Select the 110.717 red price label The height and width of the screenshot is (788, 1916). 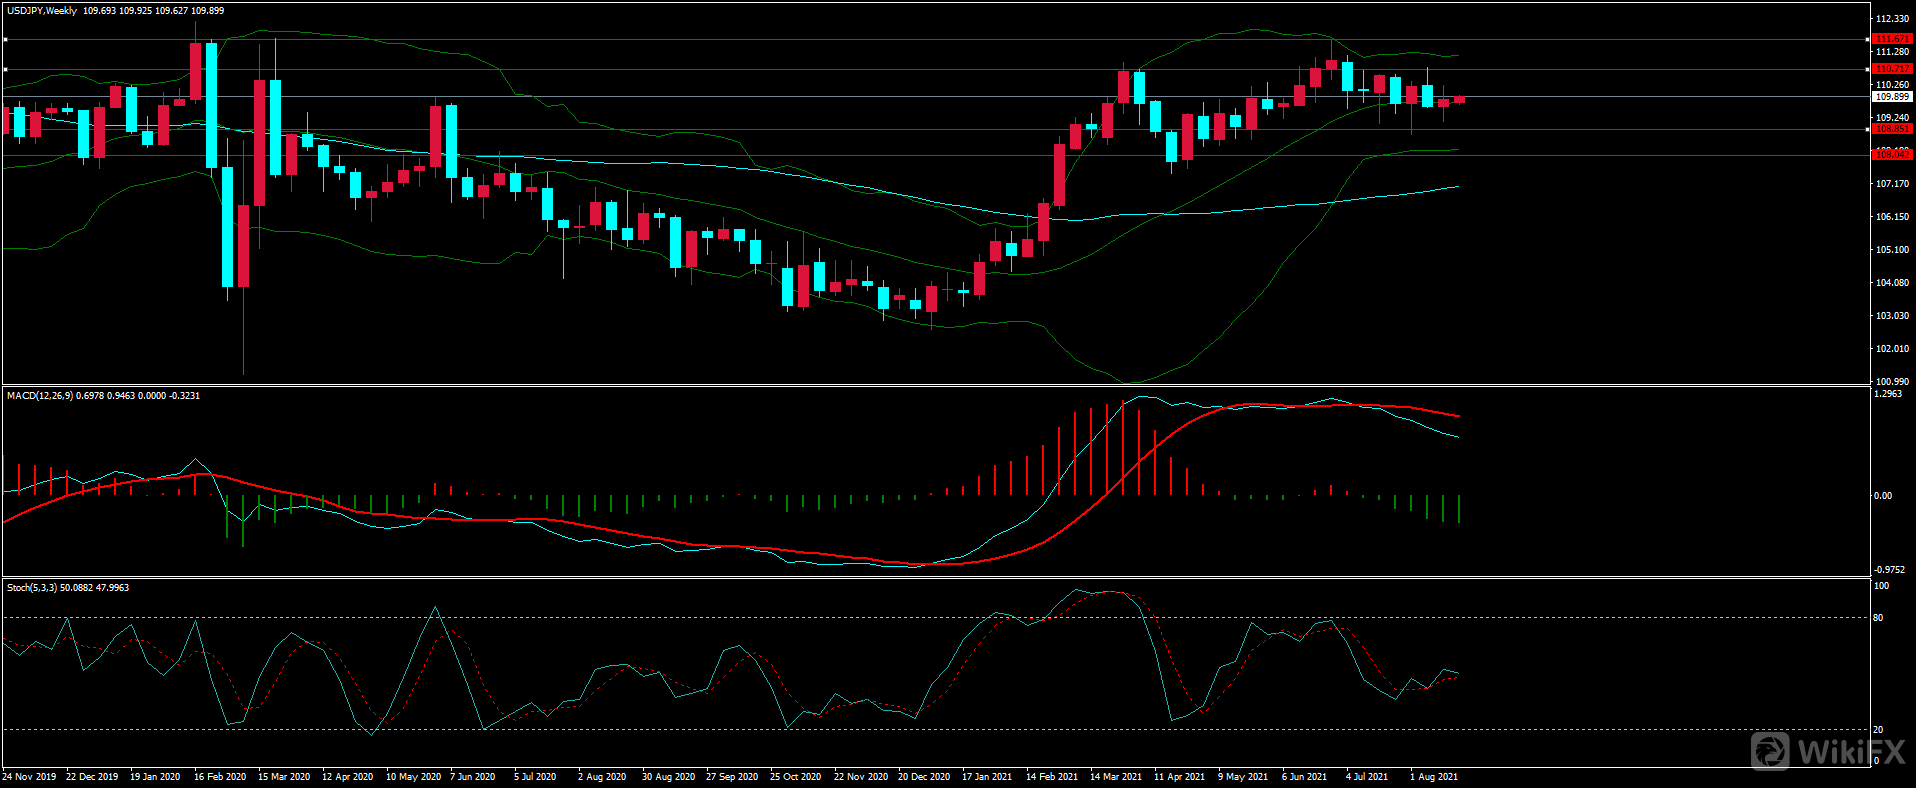click(1892, 69)
